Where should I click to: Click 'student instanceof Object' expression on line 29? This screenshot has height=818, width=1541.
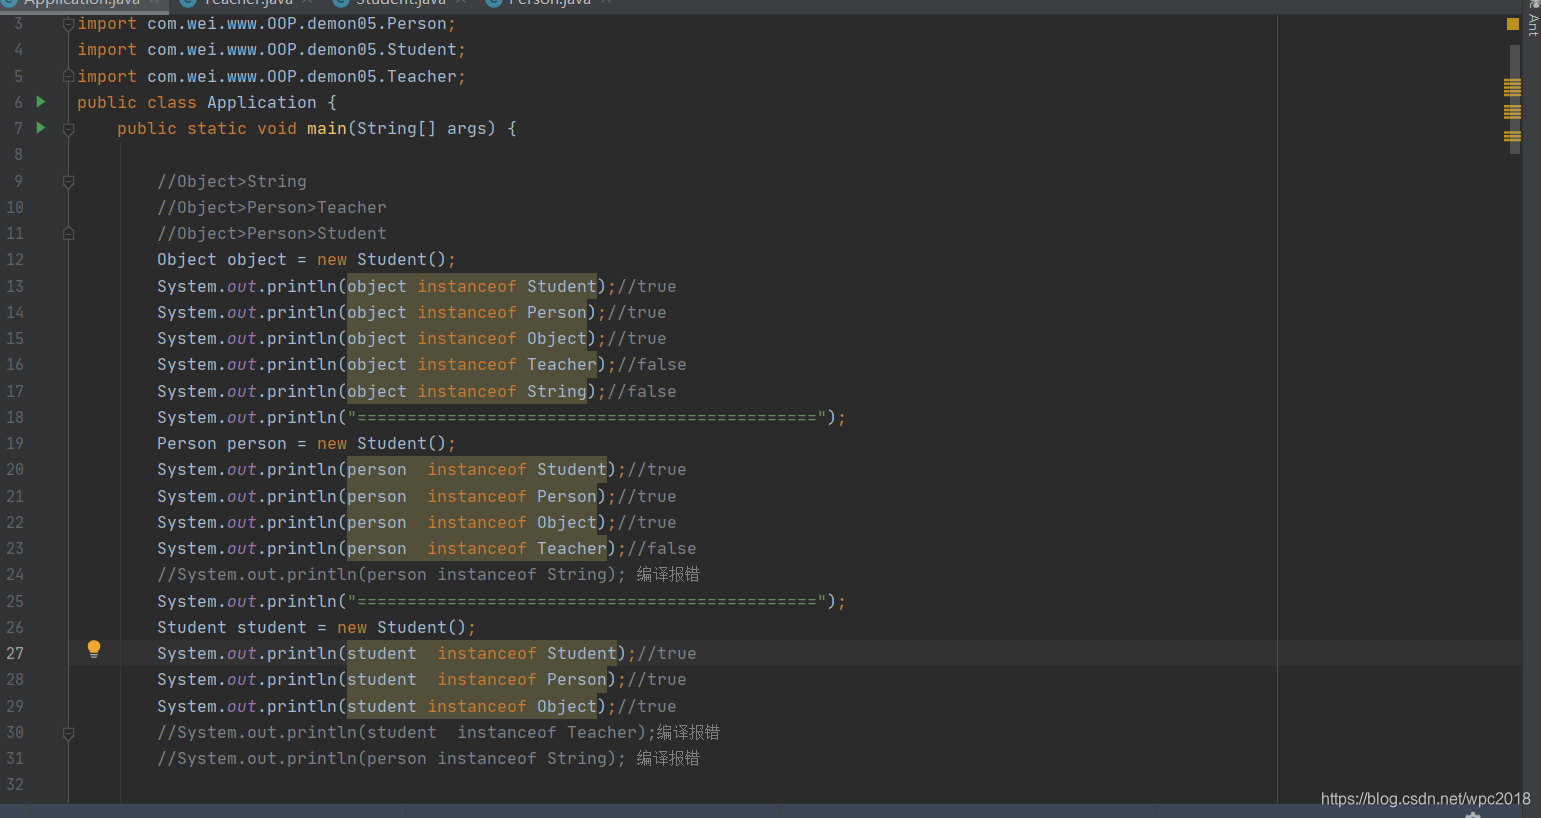[472, 707]
